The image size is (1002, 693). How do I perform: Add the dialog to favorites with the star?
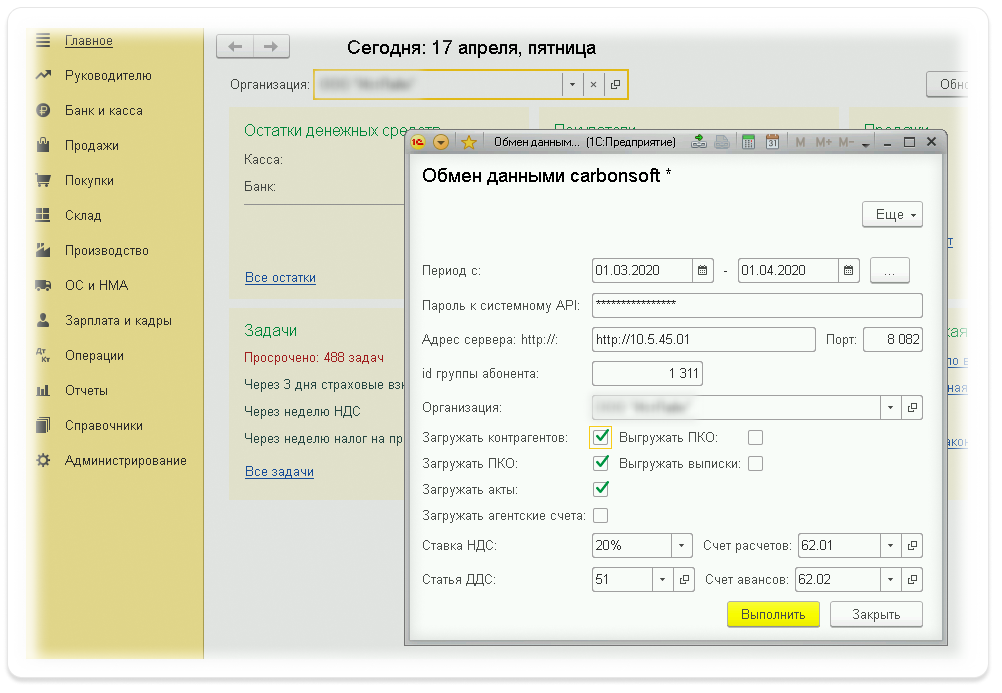coord(469,142)
